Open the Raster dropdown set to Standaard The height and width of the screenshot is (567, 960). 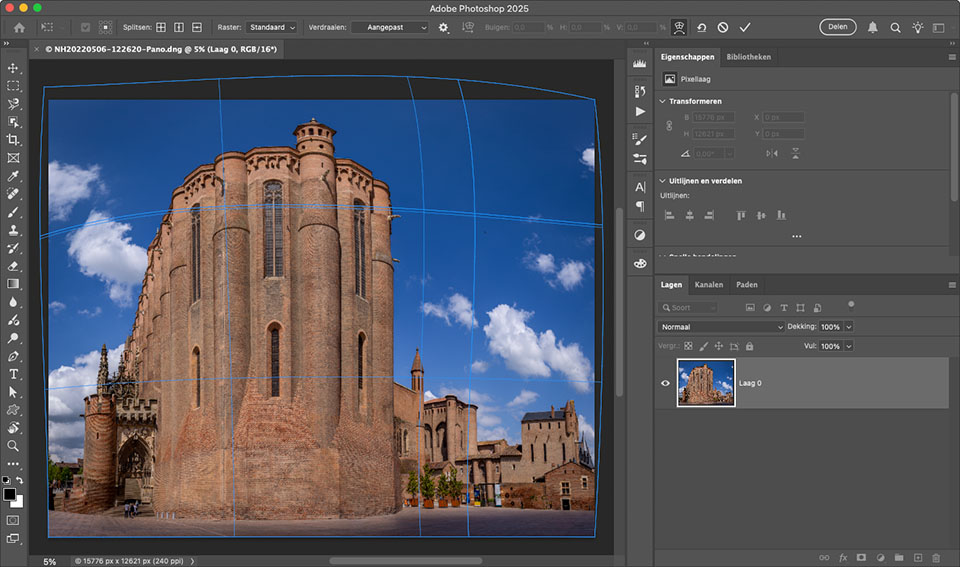coord(271,27)
